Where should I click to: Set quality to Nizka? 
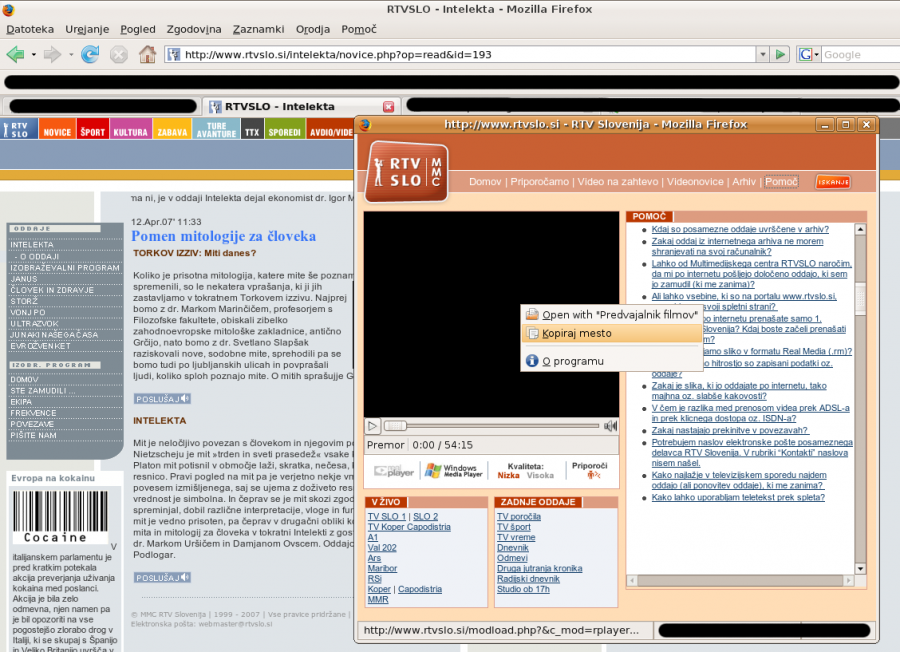point(508,475)
